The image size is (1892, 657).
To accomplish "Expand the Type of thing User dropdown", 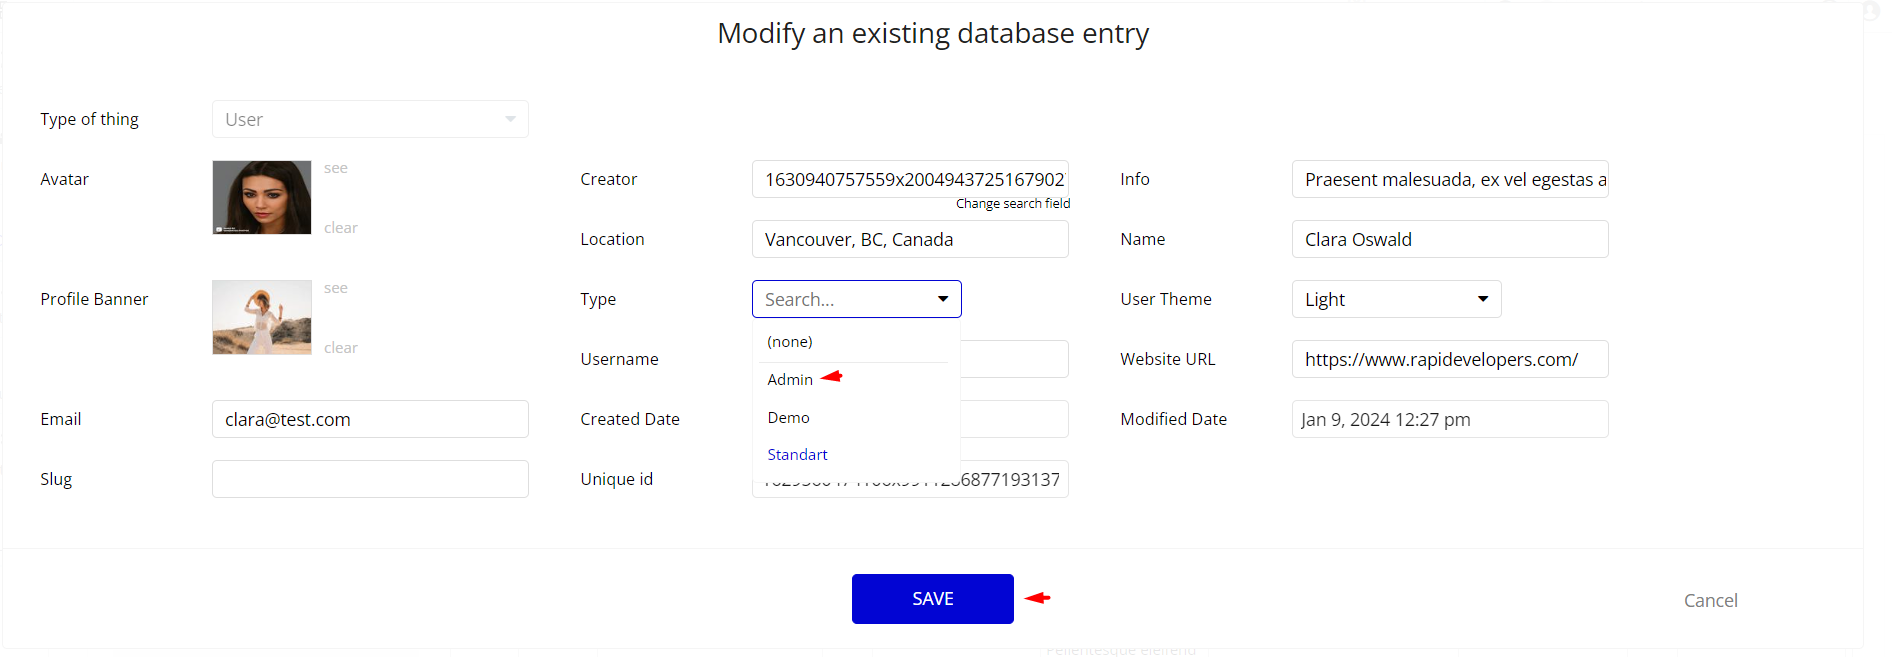I will click(x=370, y=119).
